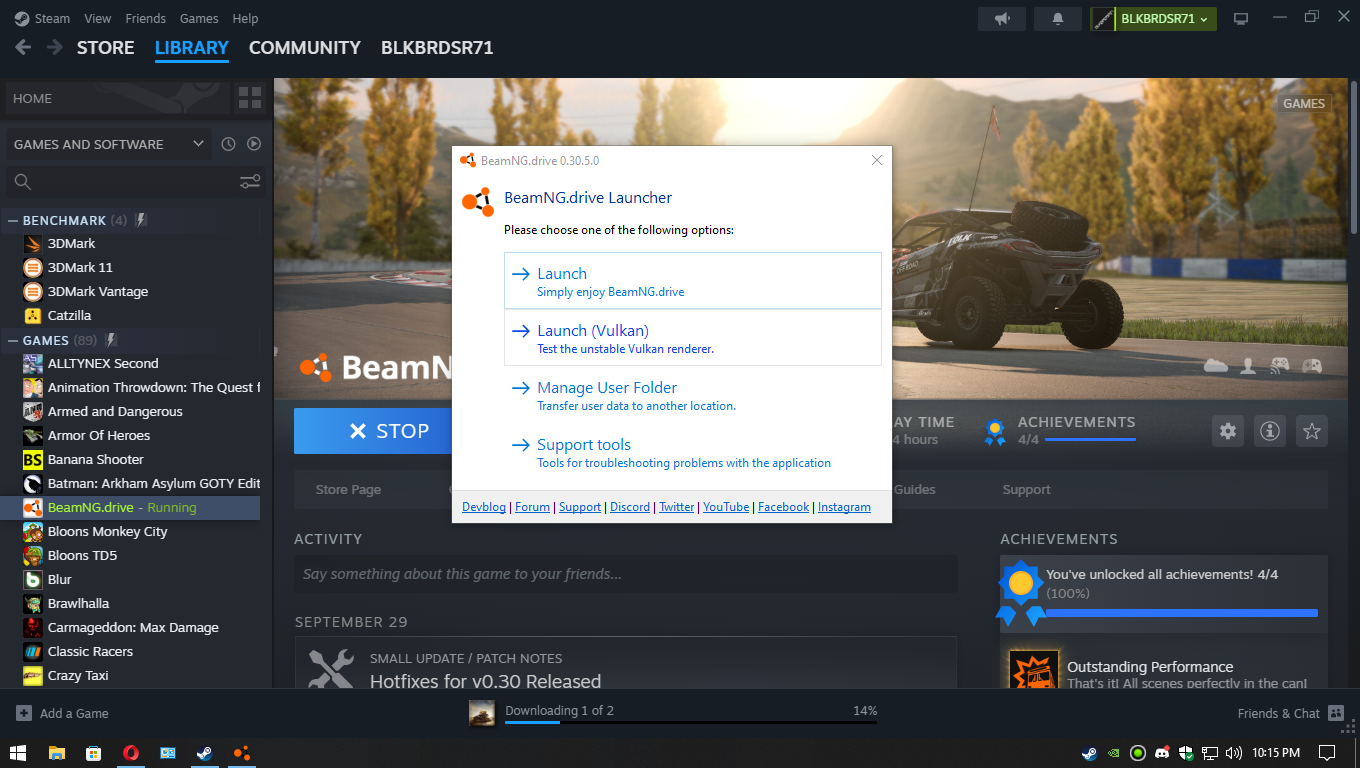This screenshot has height=768, width=1360.
Task: Close the BeamNG.drive launcher window
Action: click(877, 160)
